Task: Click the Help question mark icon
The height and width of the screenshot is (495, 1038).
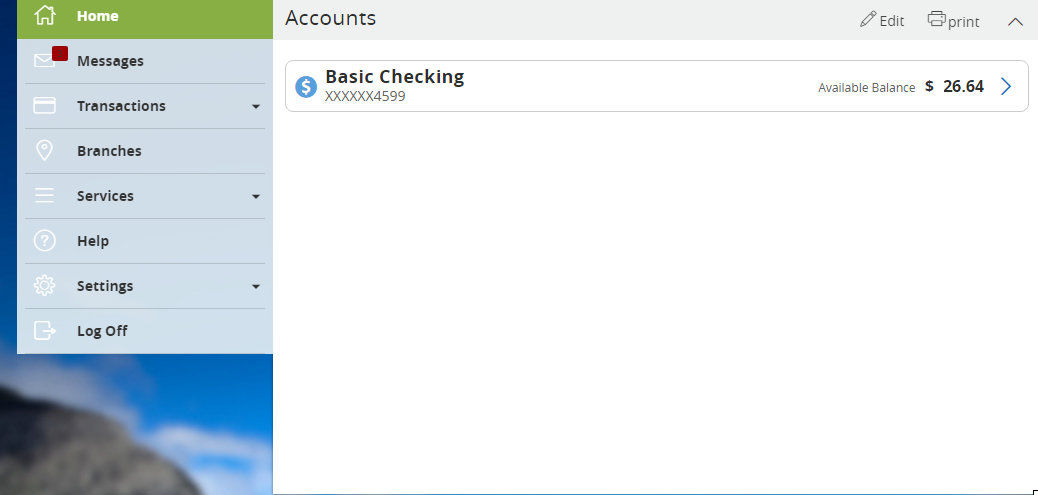Action: (x=44, y=241)
